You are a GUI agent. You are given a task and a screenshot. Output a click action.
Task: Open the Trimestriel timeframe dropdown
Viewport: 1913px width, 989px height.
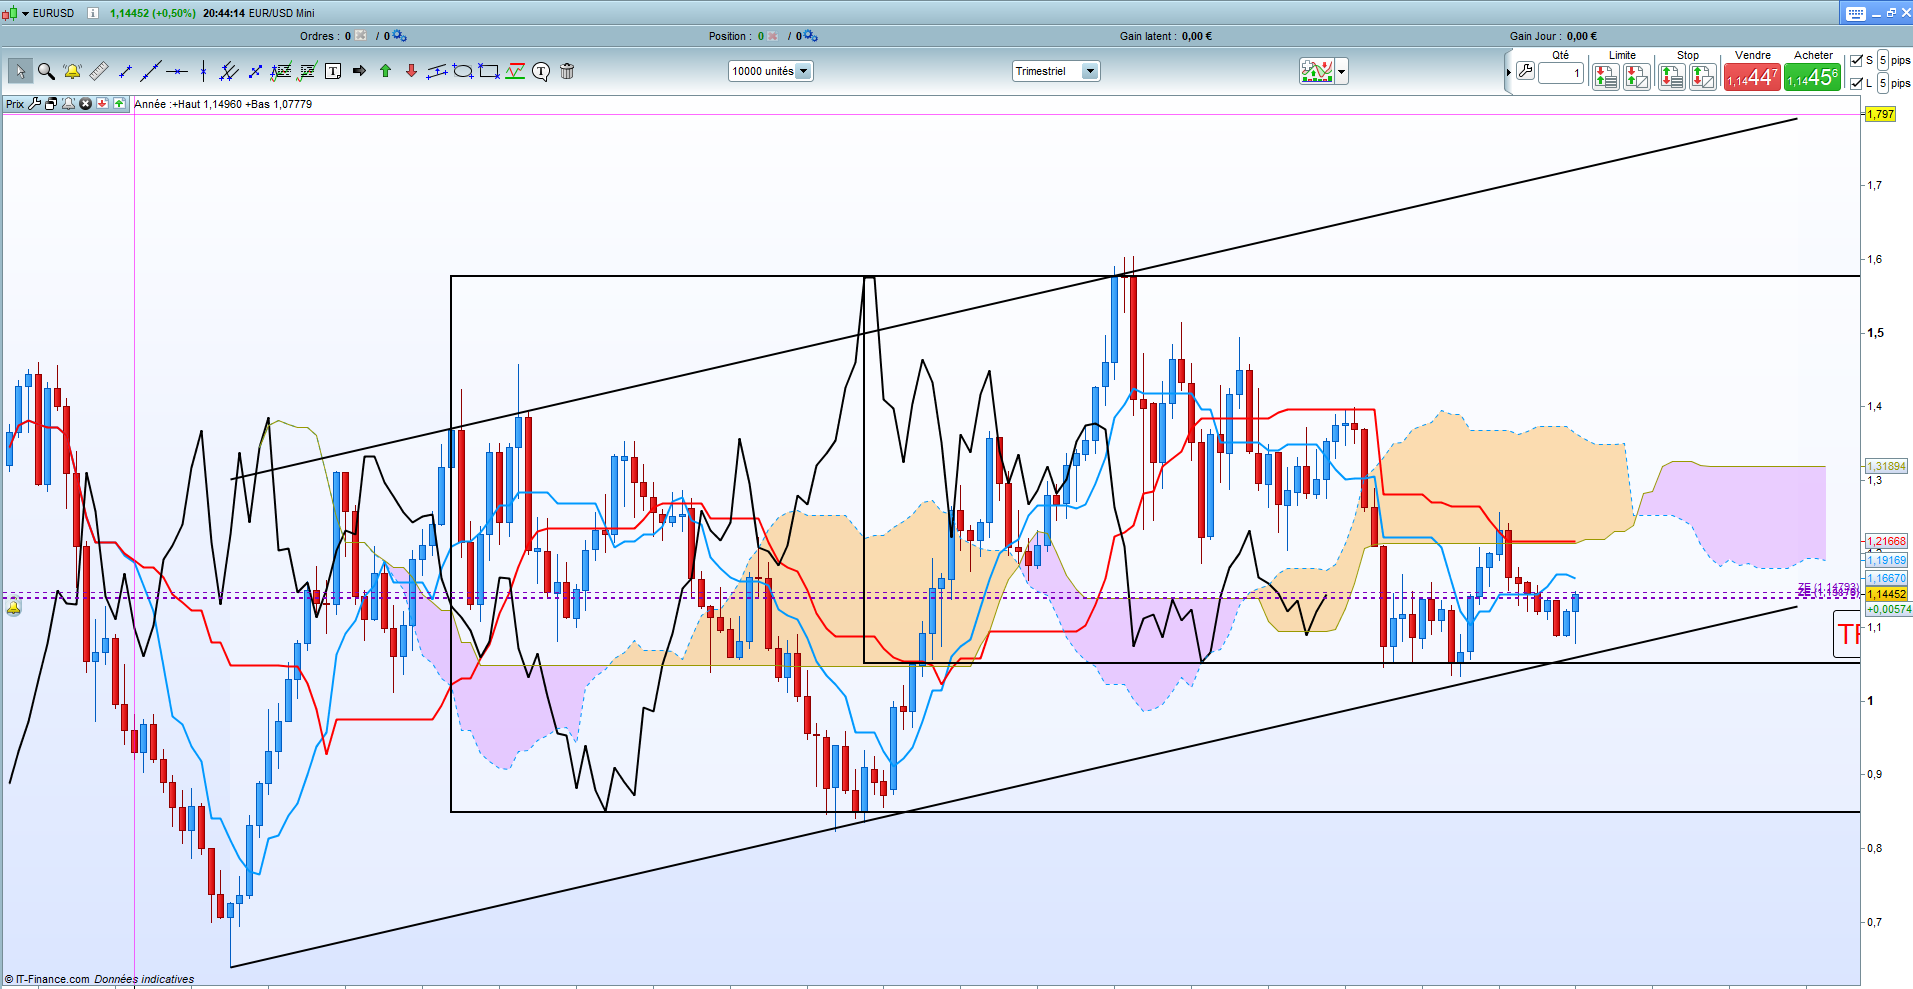[x=1056, y=71]
